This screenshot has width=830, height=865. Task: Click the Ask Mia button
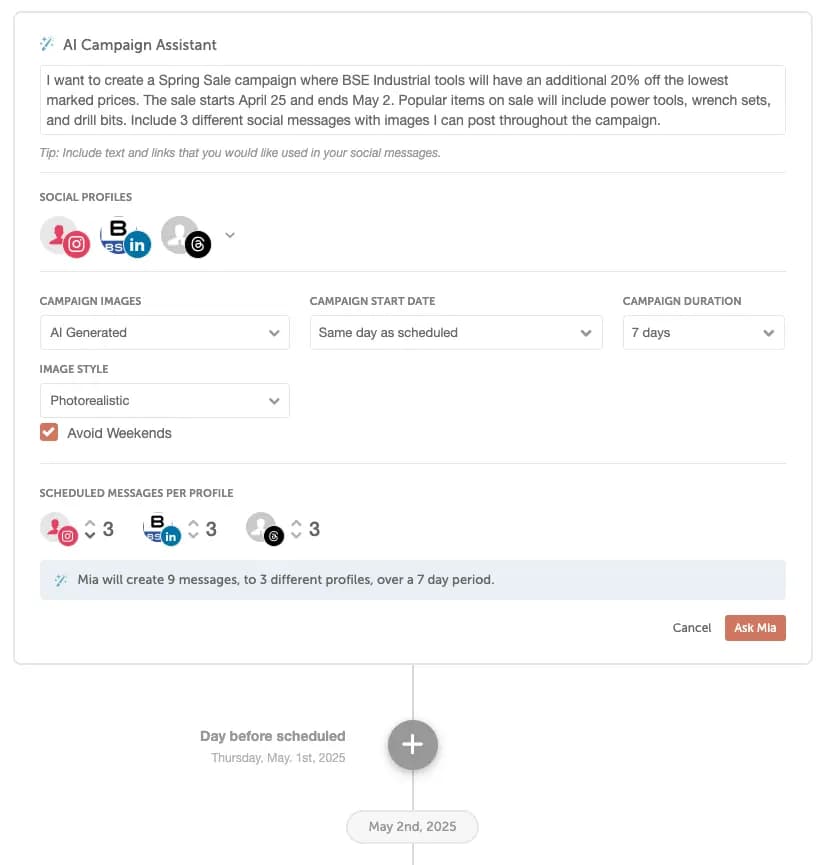pyautogui.click(x=755, y=628)
